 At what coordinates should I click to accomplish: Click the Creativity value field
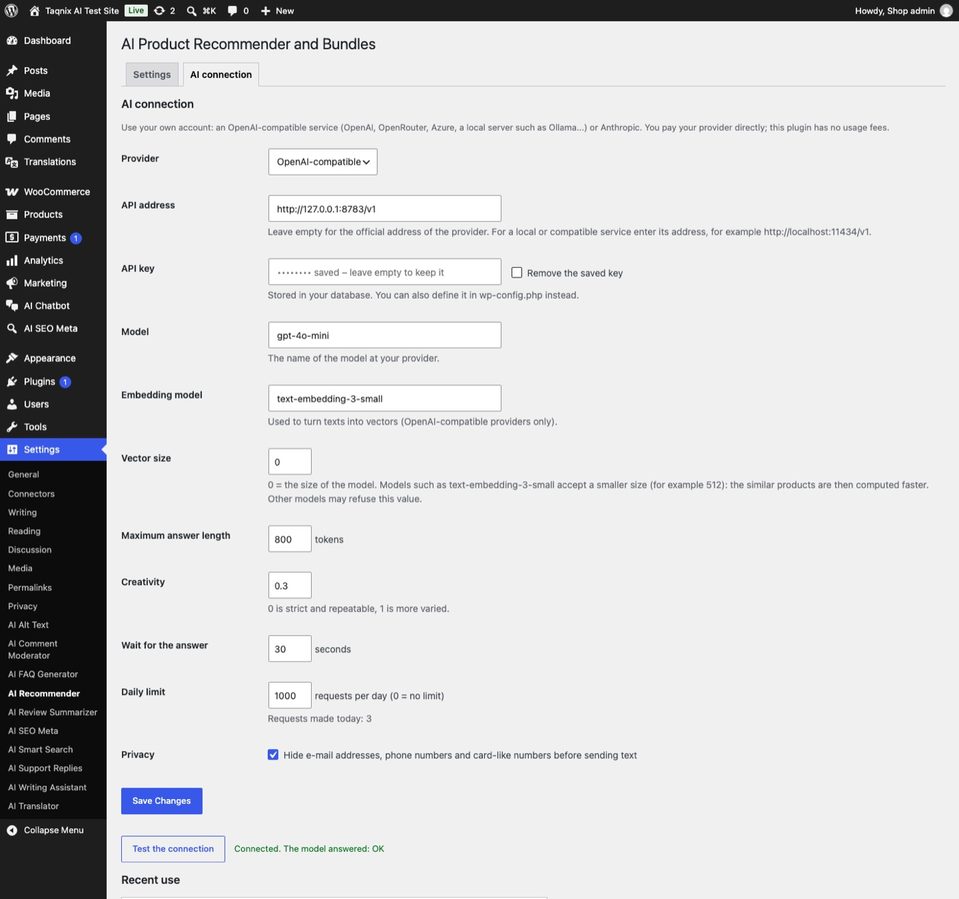pos(289,585)
